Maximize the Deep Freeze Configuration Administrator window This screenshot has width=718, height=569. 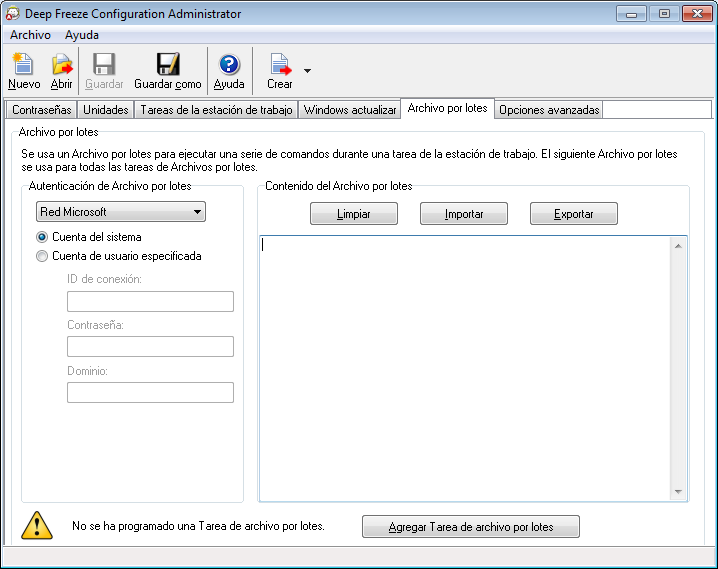tap(664, 14)
